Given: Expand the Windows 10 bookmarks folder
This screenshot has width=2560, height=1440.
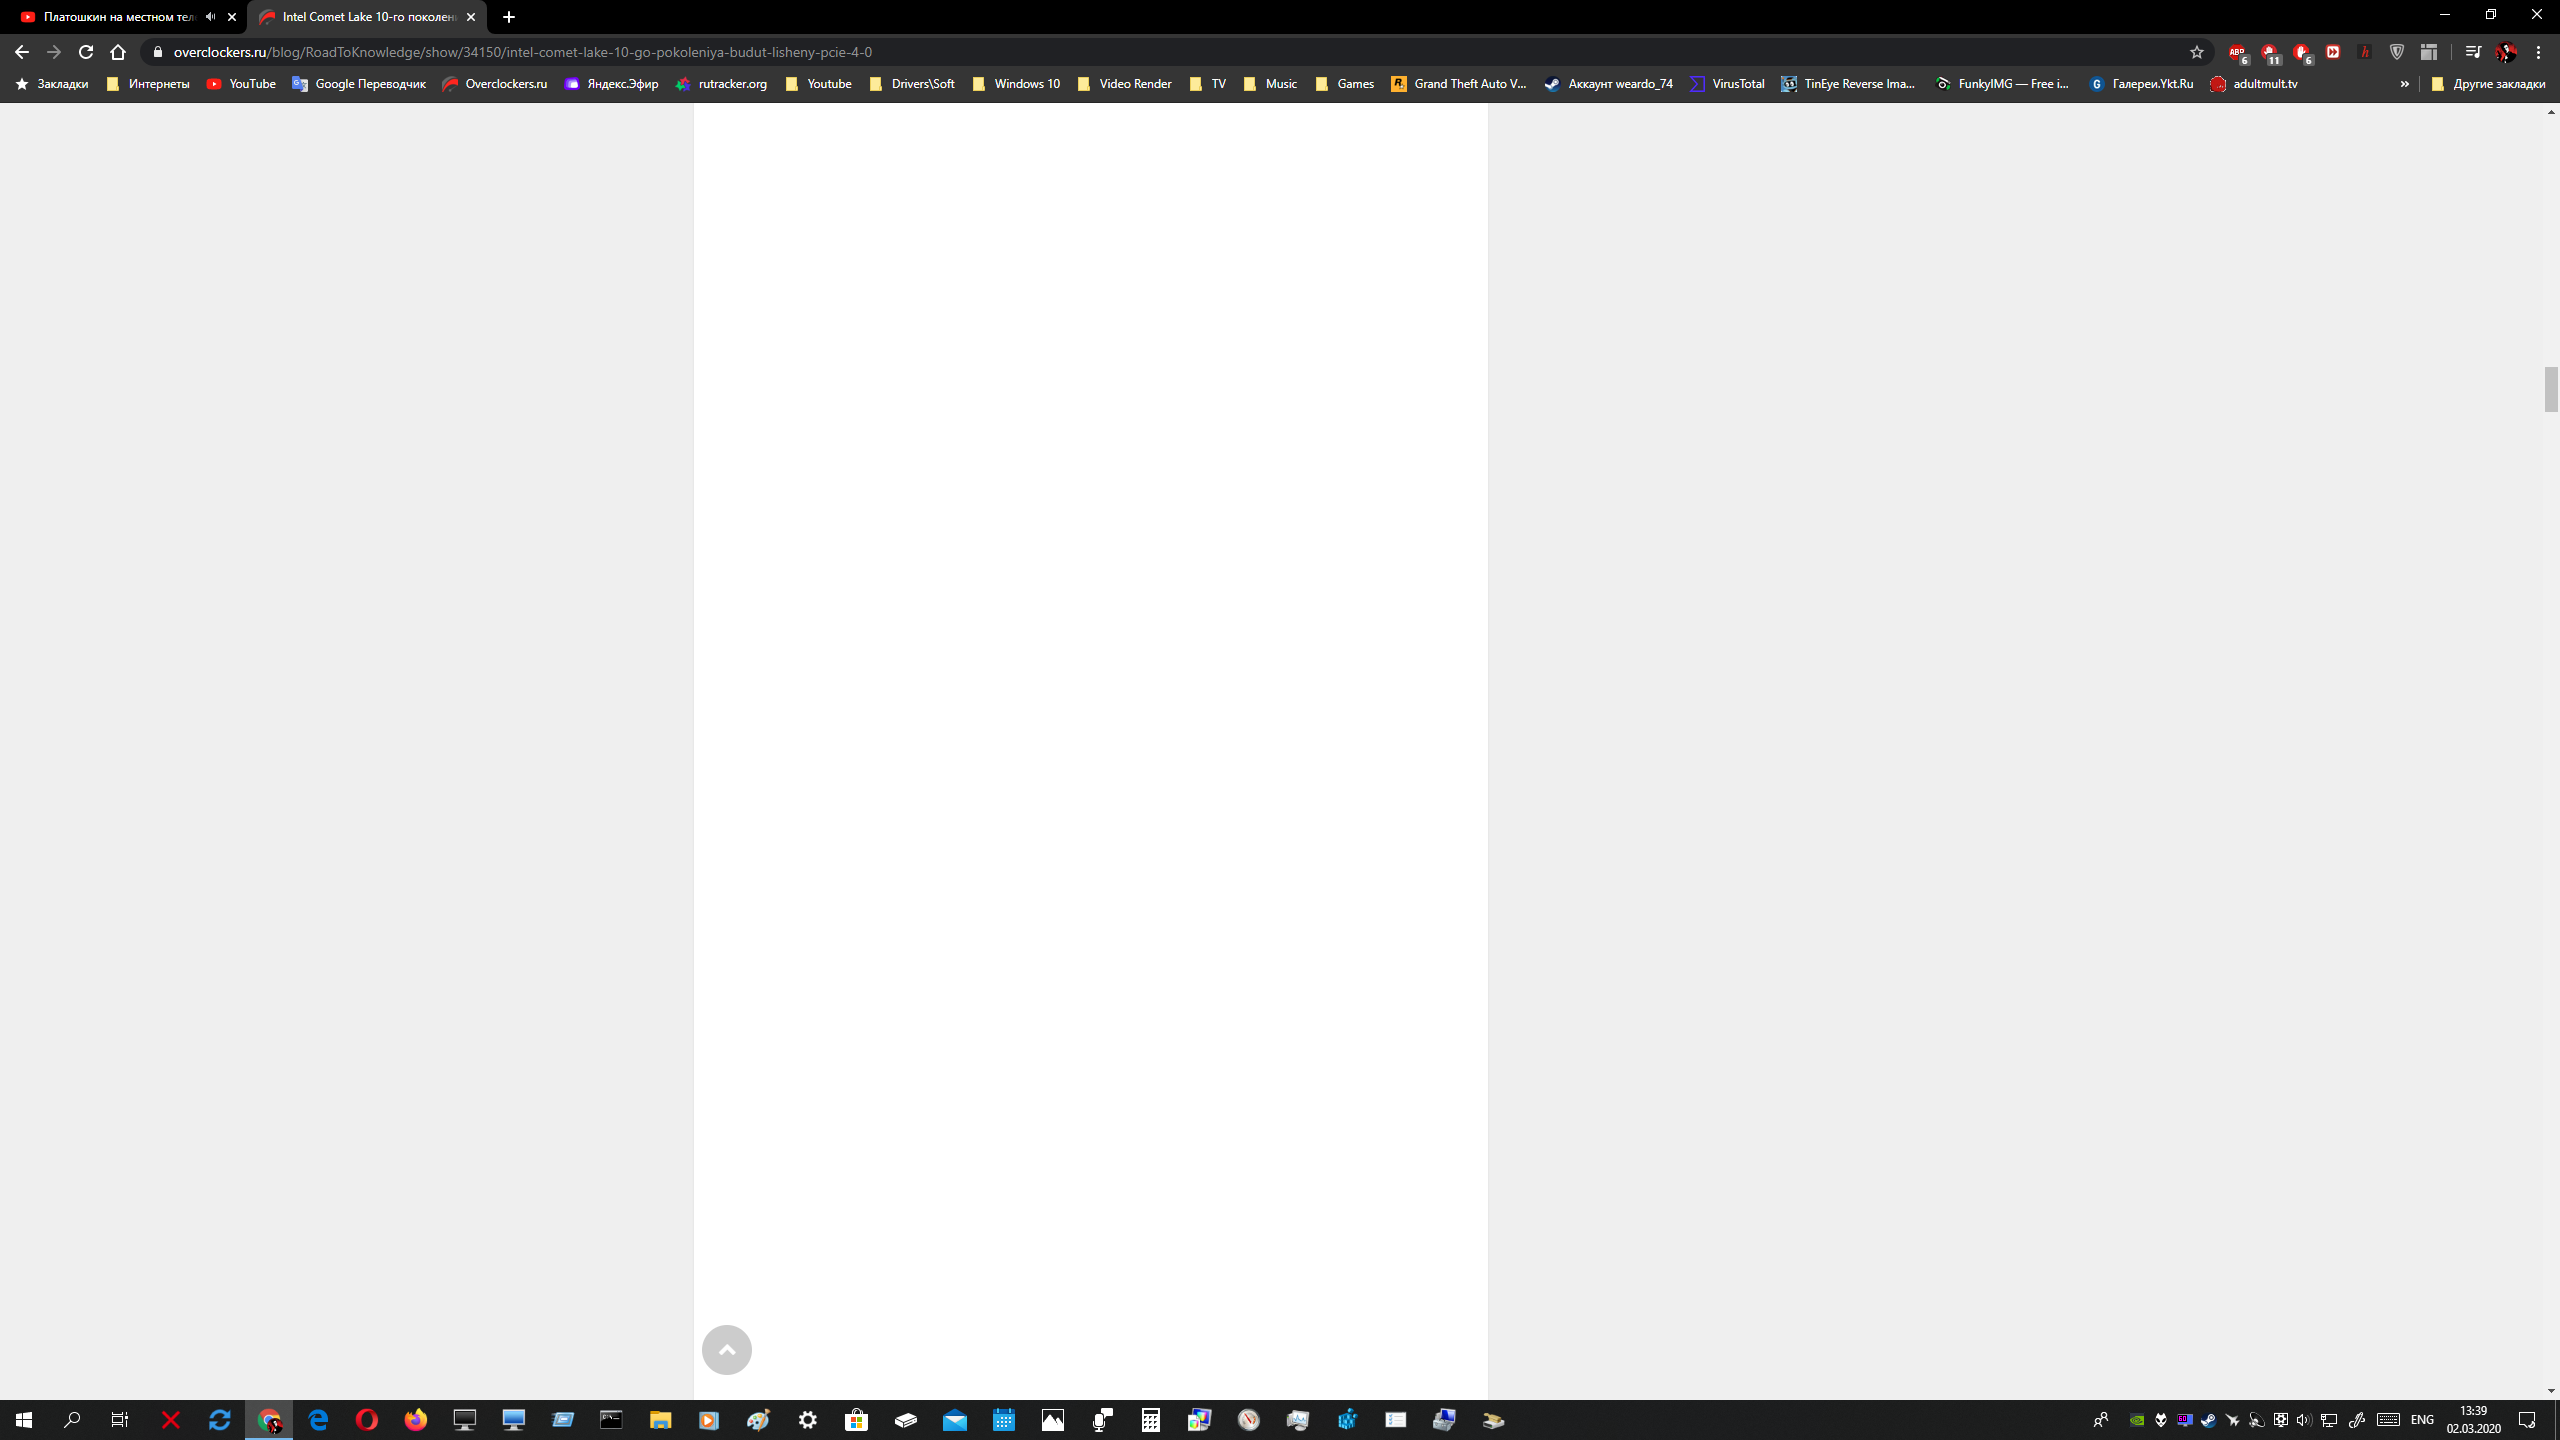Looking at the screenshot, I should [x=1016, y=84].
